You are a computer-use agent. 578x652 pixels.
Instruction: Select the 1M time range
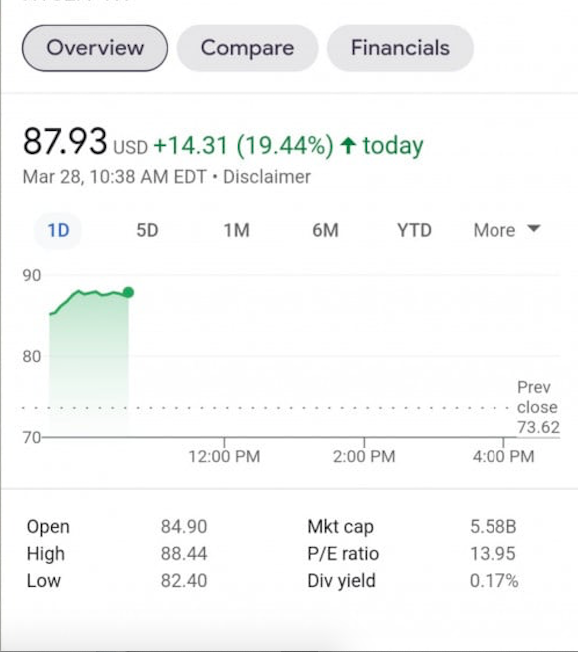click(237, 230)
